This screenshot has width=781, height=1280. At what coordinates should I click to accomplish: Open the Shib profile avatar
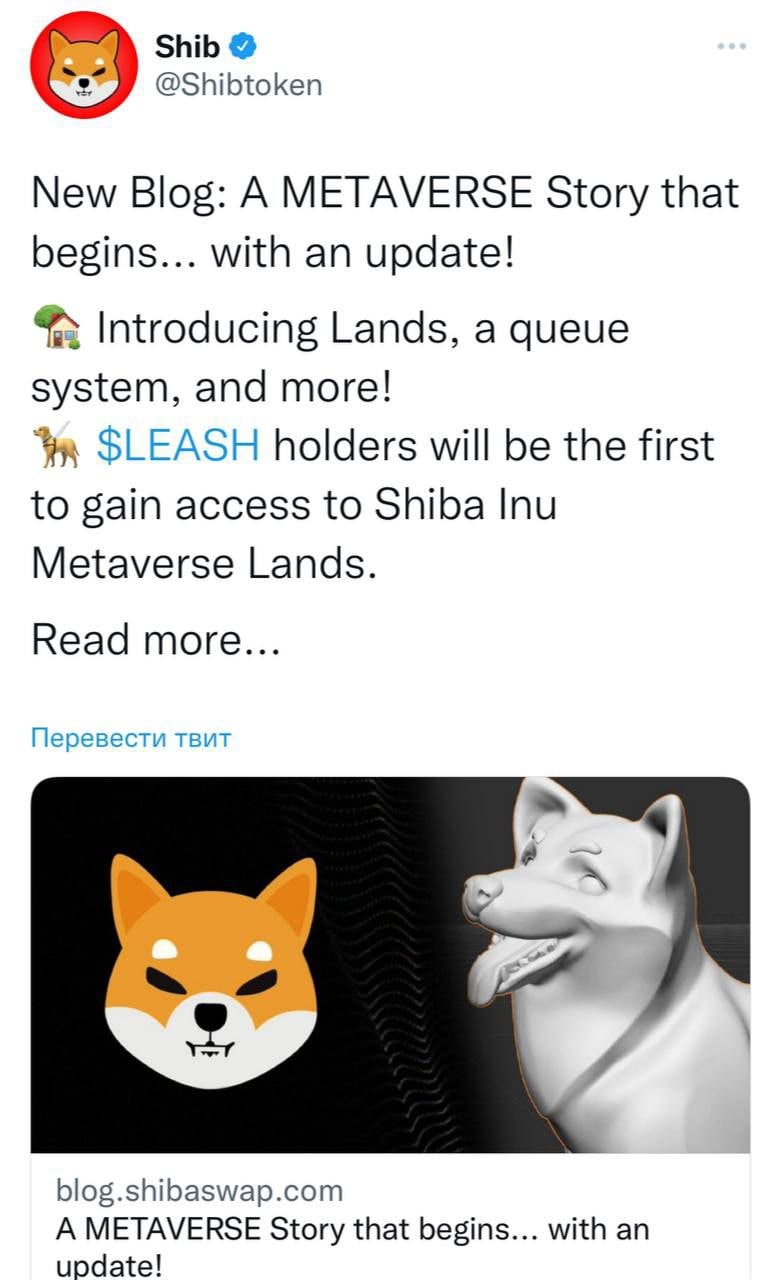pos(84,65)
